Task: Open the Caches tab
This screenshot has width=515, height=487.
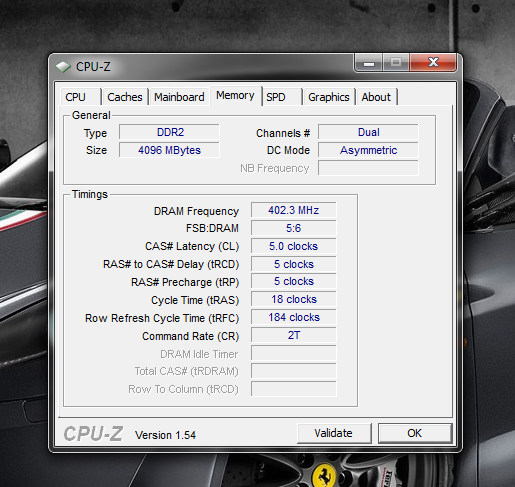Action: click(125, 97)
